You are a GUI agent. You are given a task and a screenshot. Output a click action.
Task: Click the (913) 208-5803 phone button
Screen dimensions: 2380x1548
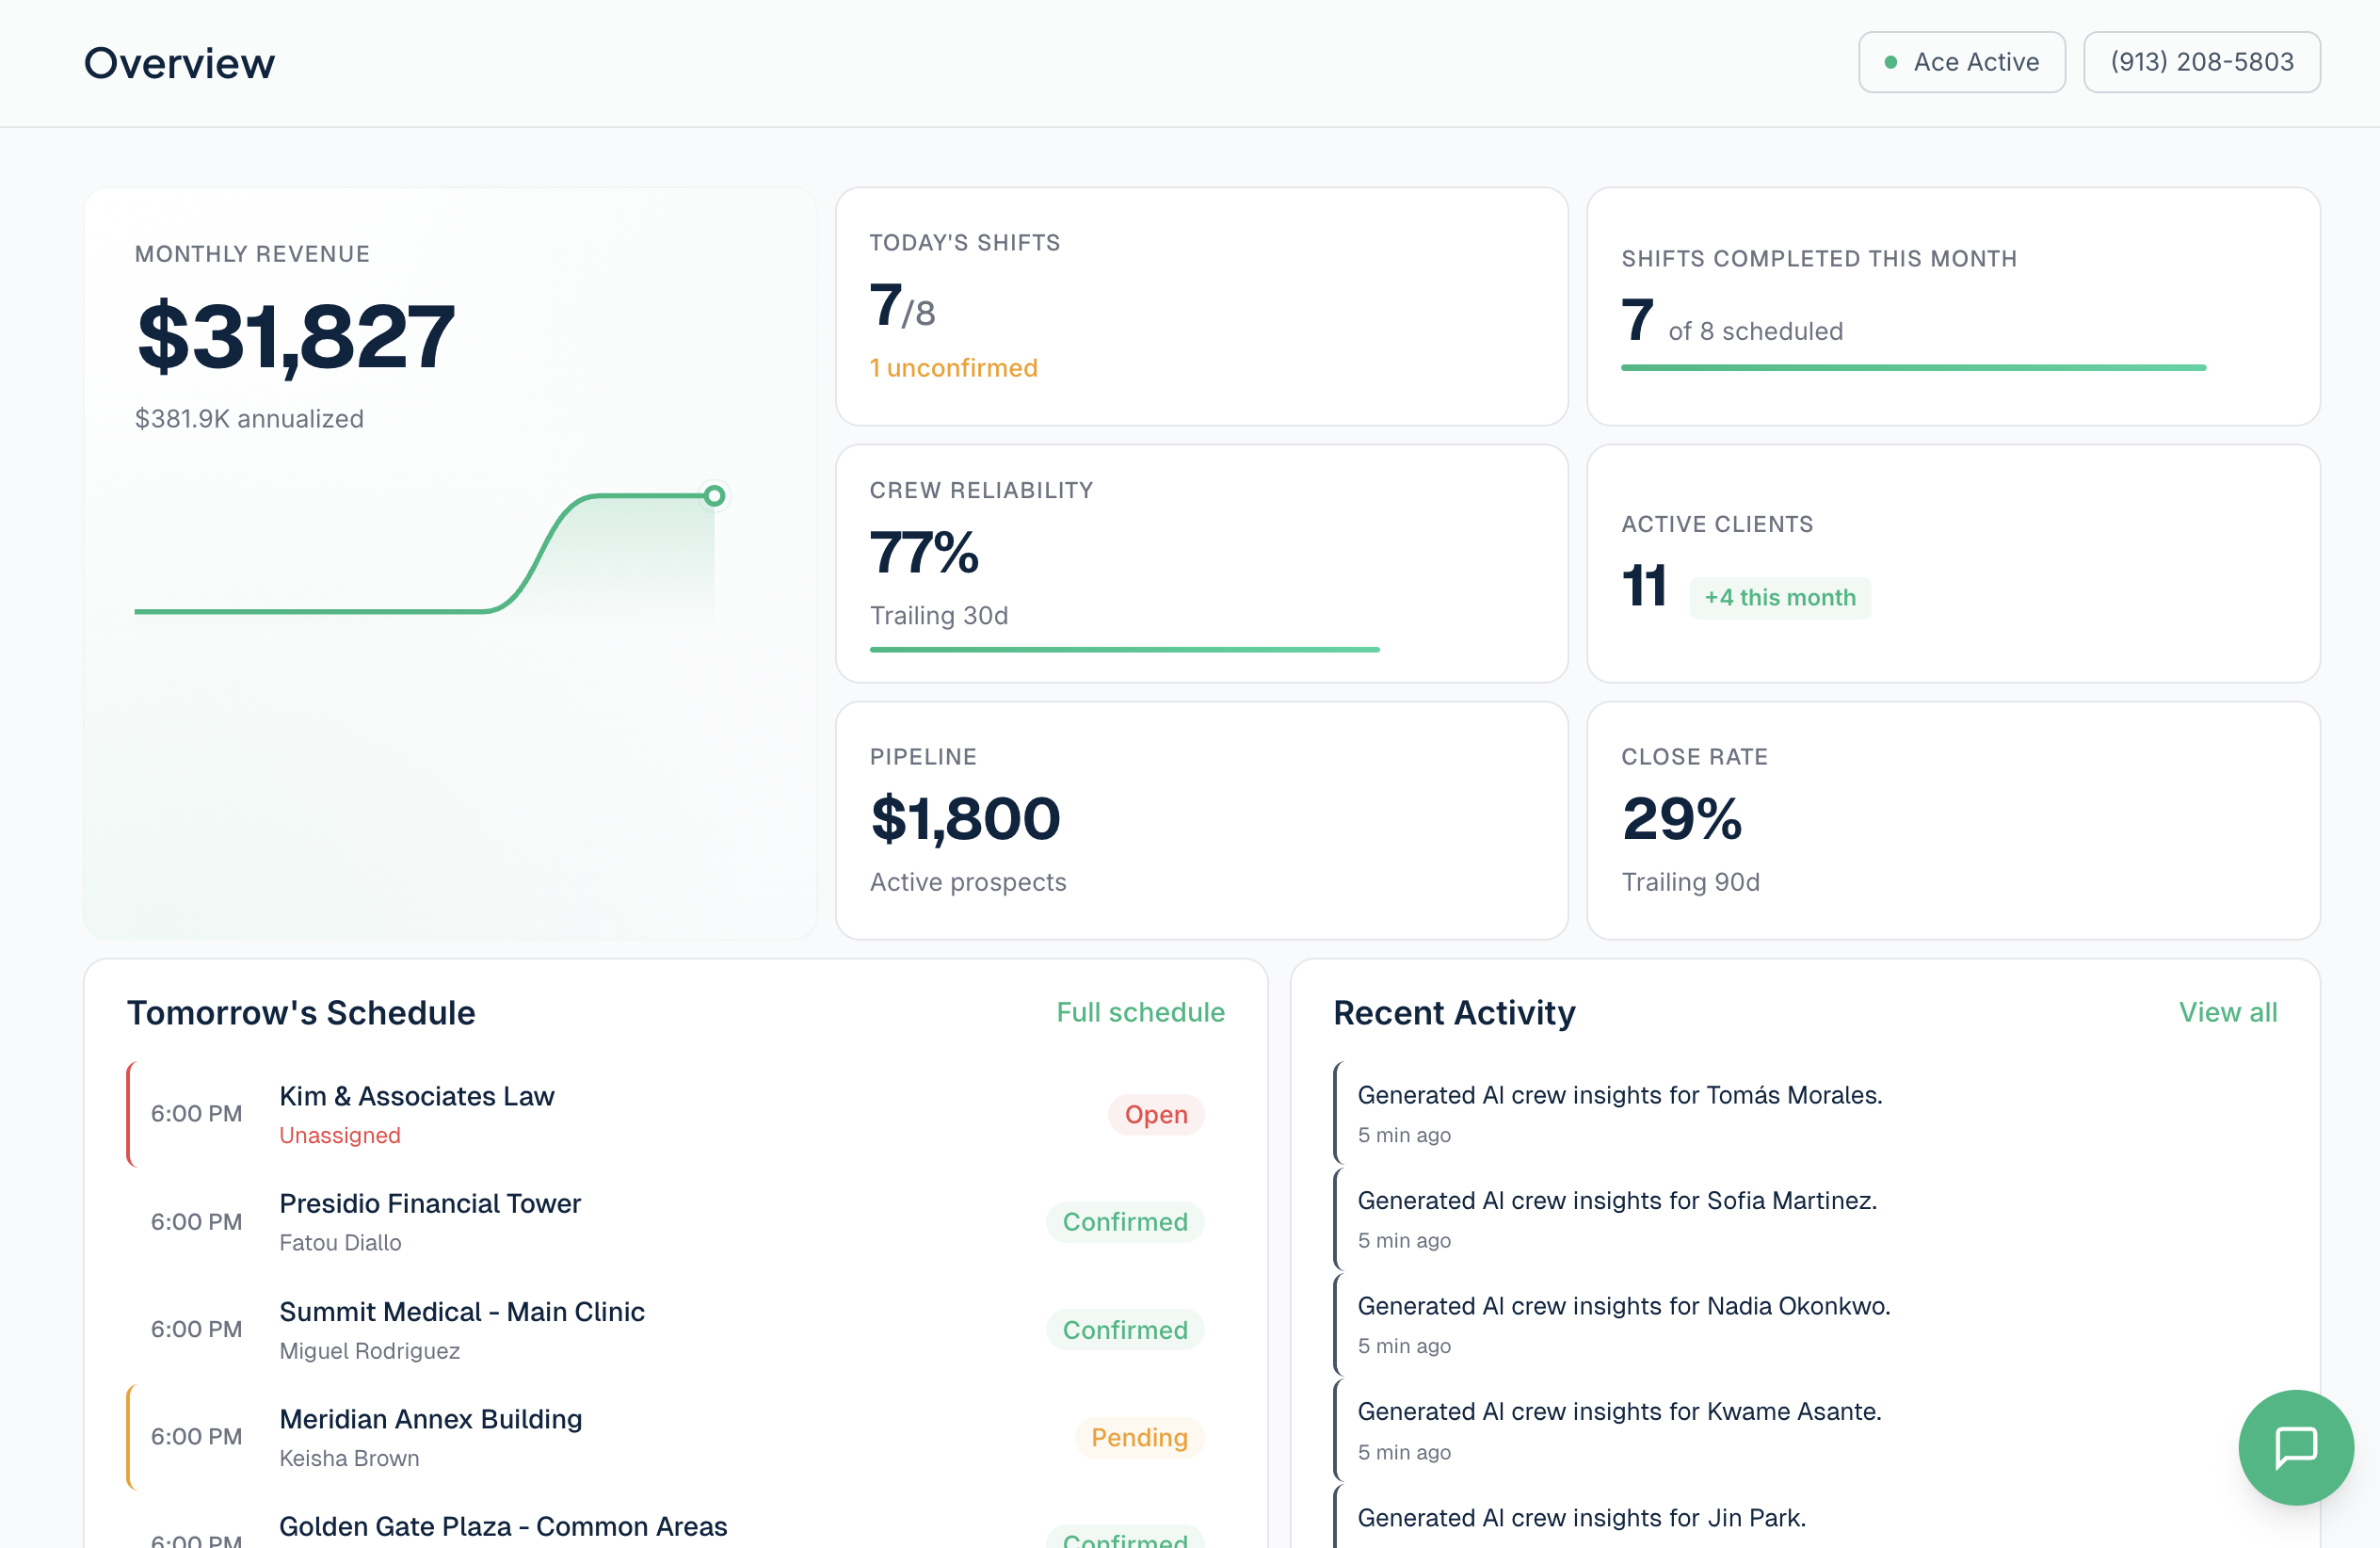[x=2201, y=62]
